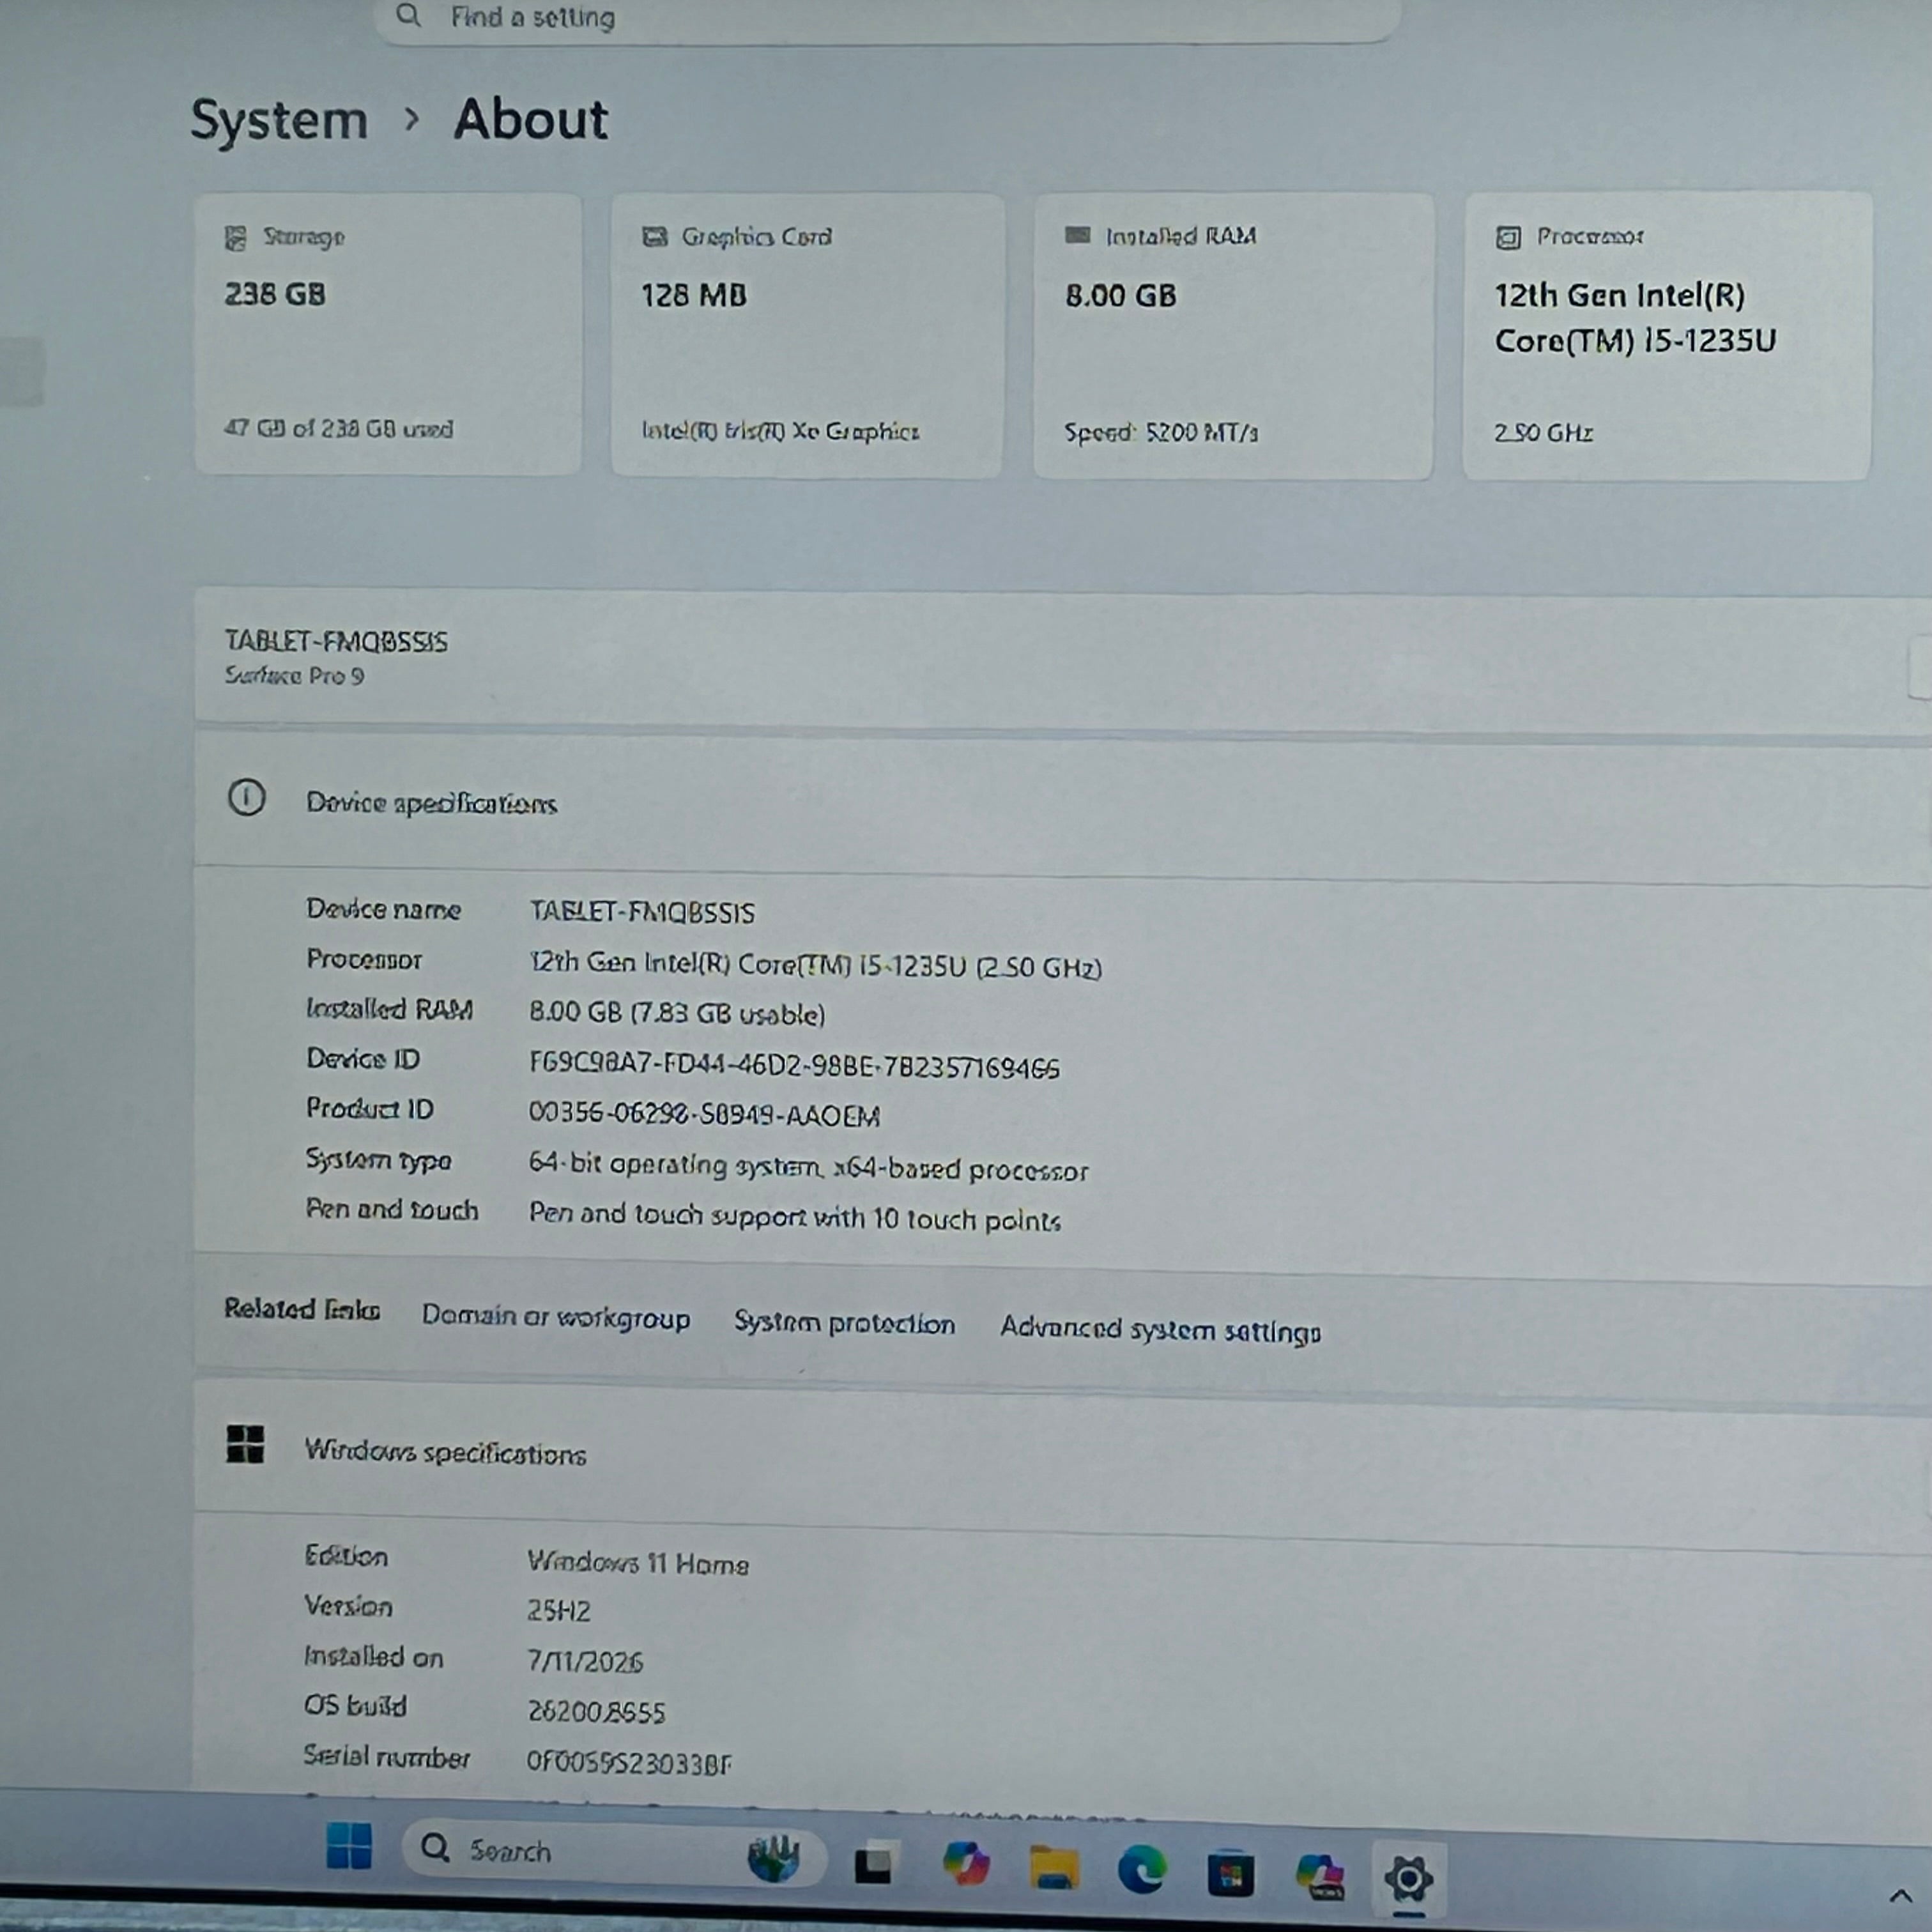Click "Intel(R) Iris(R) Xe Graphics" text
Viewport: 1932px width, 1932px height.
(x=780, y=431)
